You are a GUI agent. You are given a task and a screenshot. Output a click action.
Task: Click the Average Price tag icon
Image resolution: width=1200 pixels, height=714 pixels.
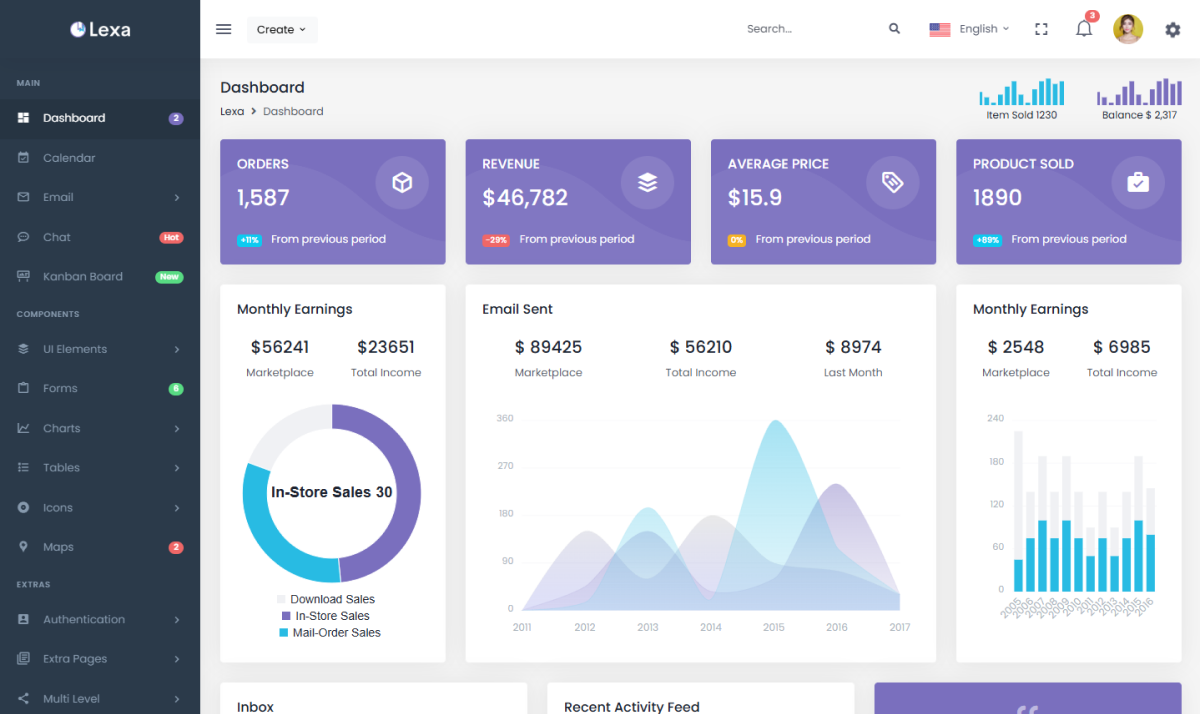[x=892, y=183]
